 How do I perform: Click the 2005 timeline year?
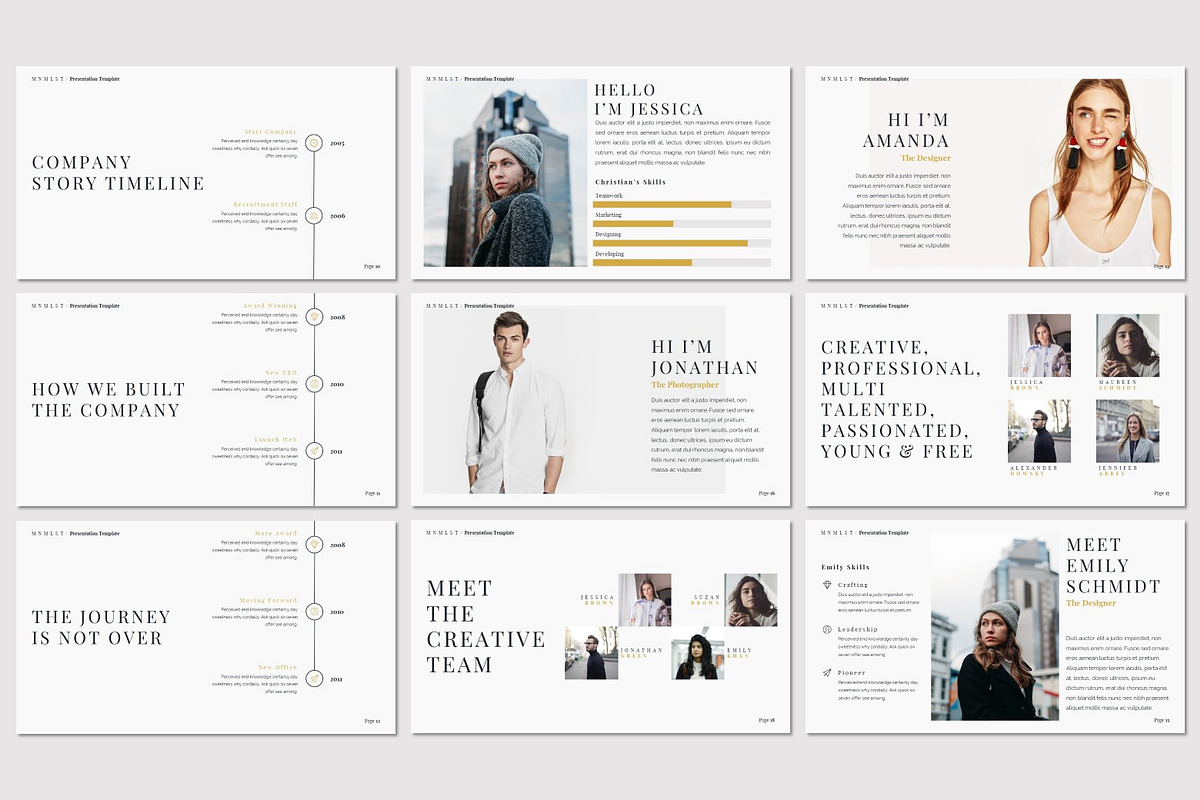pos(337,144)
